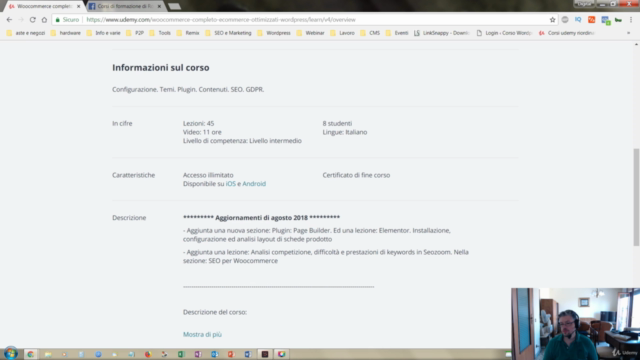Screen dimensions: 640x360
Task: Click the green extension icon in toolbar
Action: [618, 20]
